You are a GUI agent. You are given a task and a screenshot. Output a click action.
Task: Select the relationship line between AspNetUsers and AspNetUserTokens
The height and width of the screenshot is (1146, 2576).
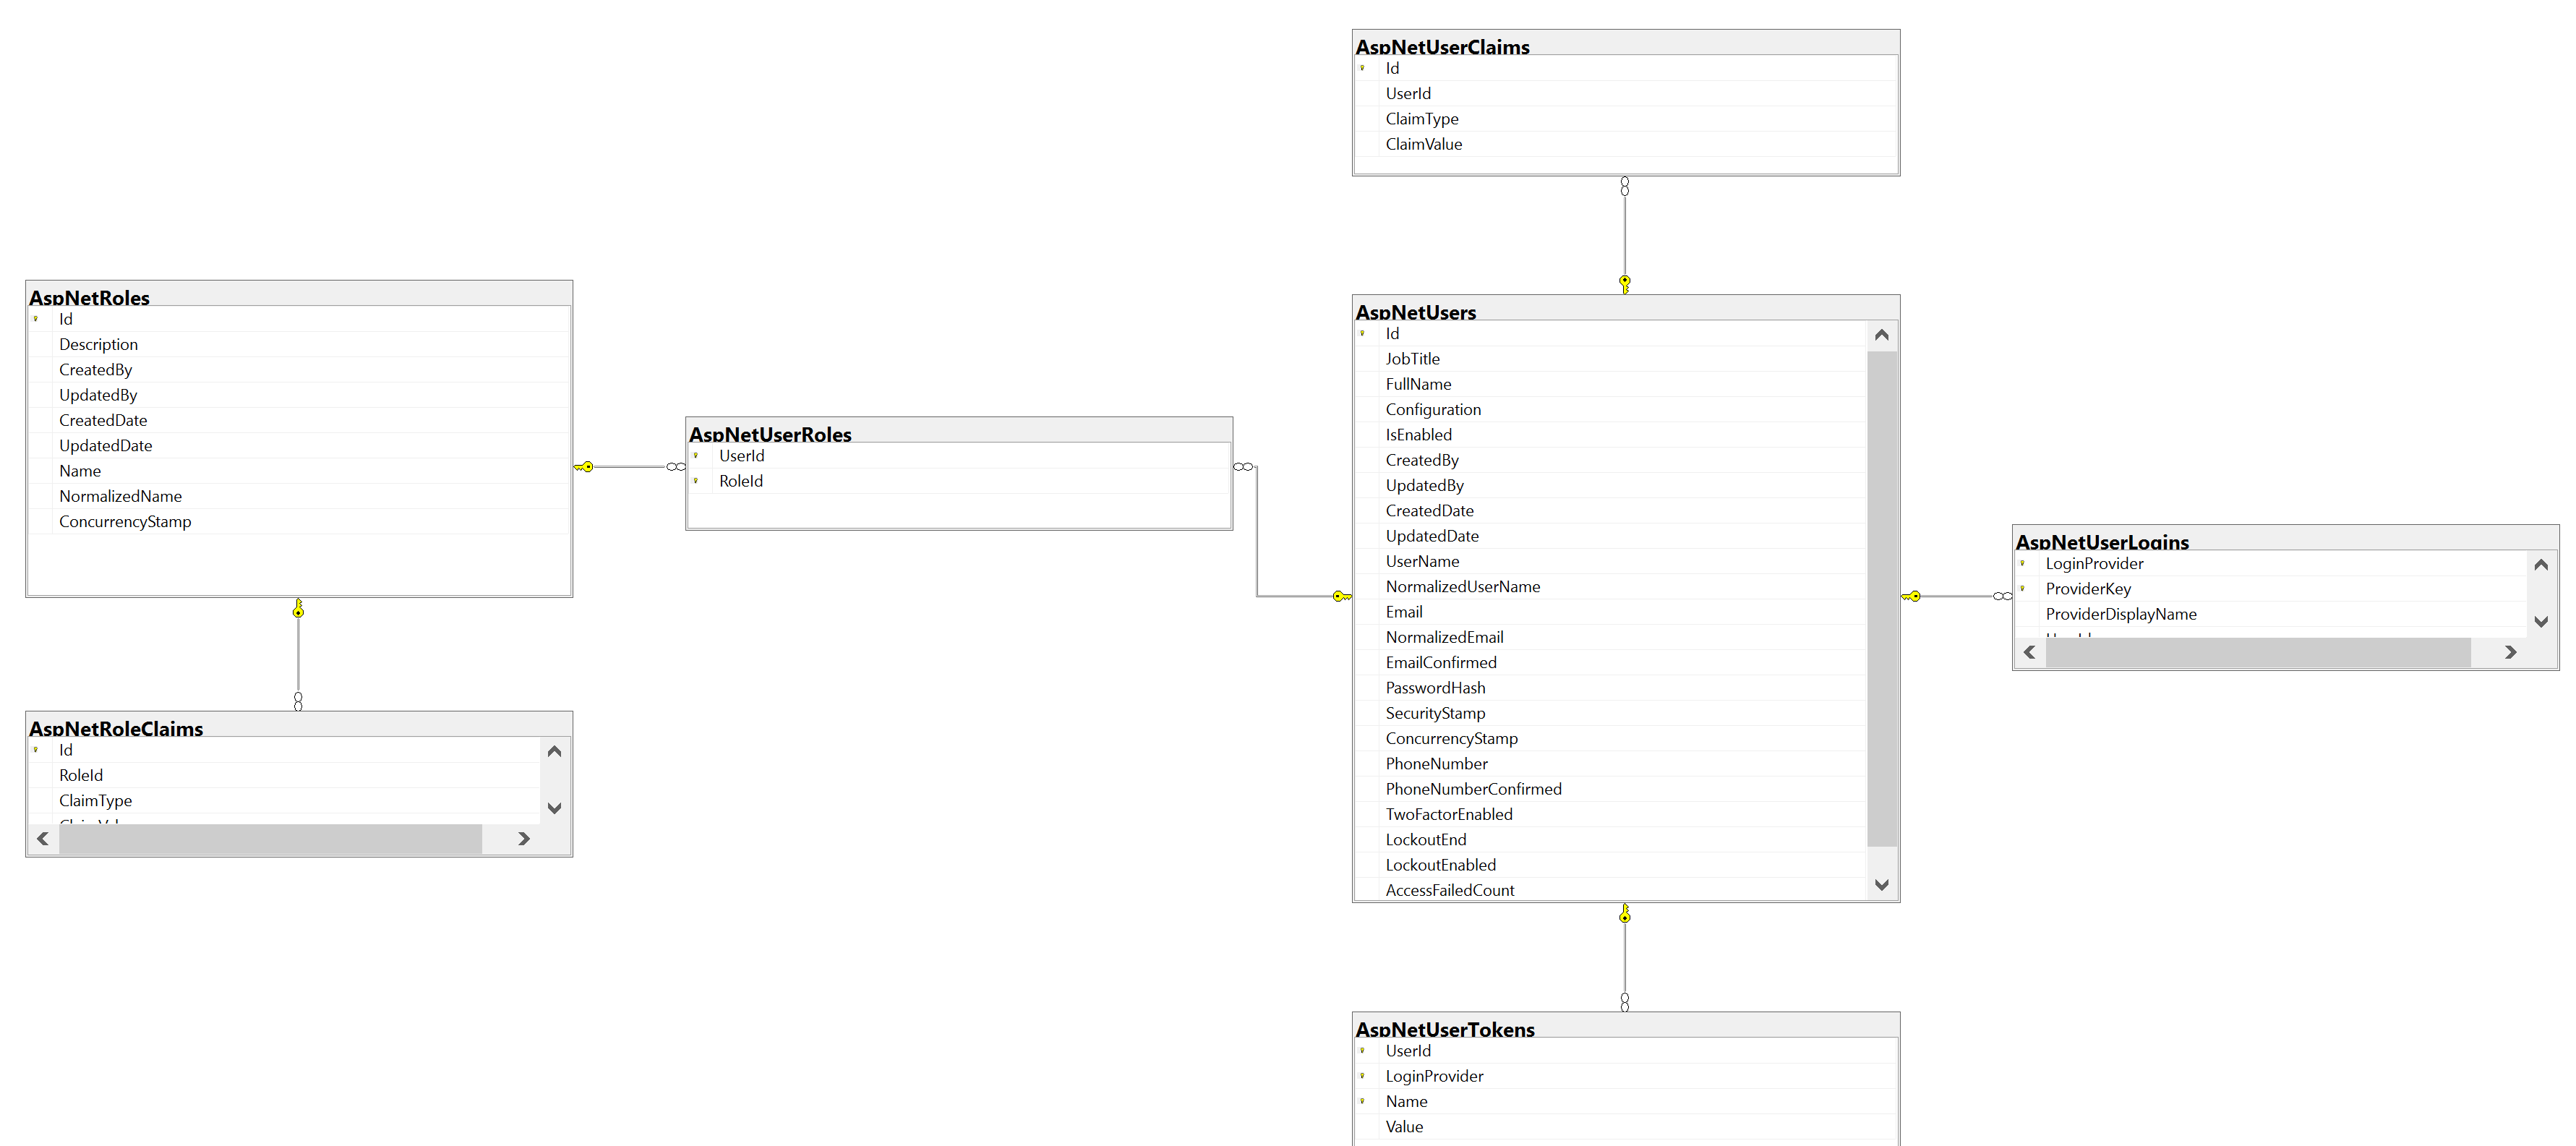point(1625,958)
